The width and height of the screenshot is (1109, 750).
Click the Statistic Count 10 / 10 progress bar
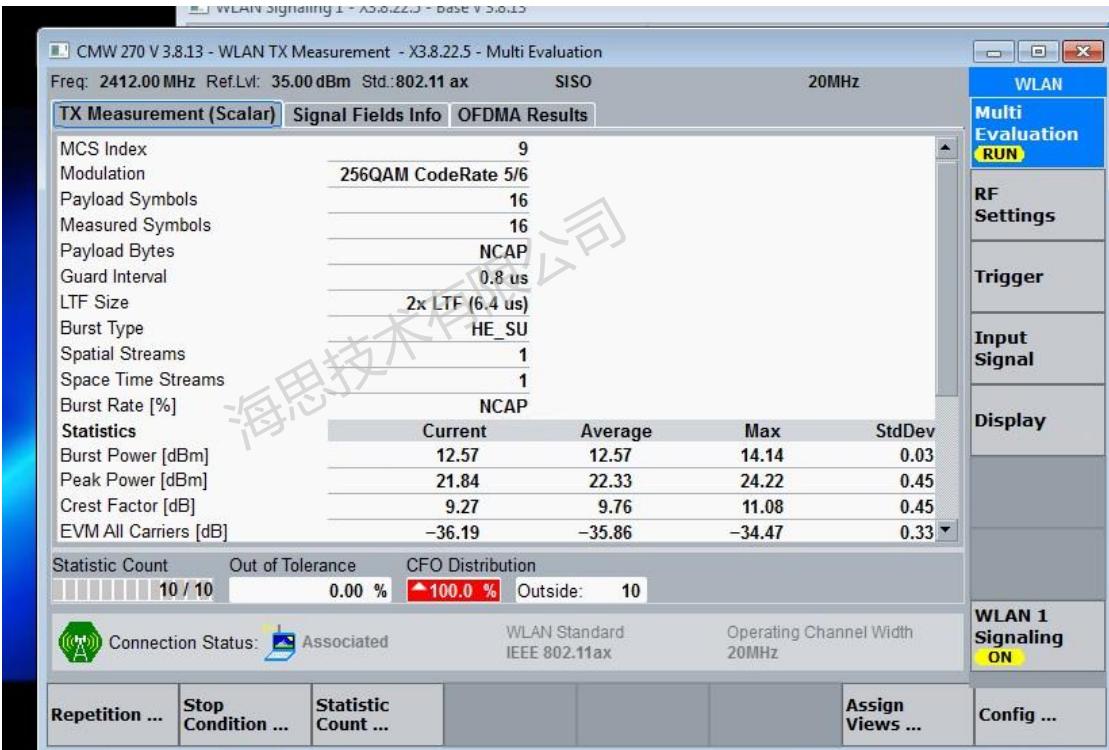(133, 590)
